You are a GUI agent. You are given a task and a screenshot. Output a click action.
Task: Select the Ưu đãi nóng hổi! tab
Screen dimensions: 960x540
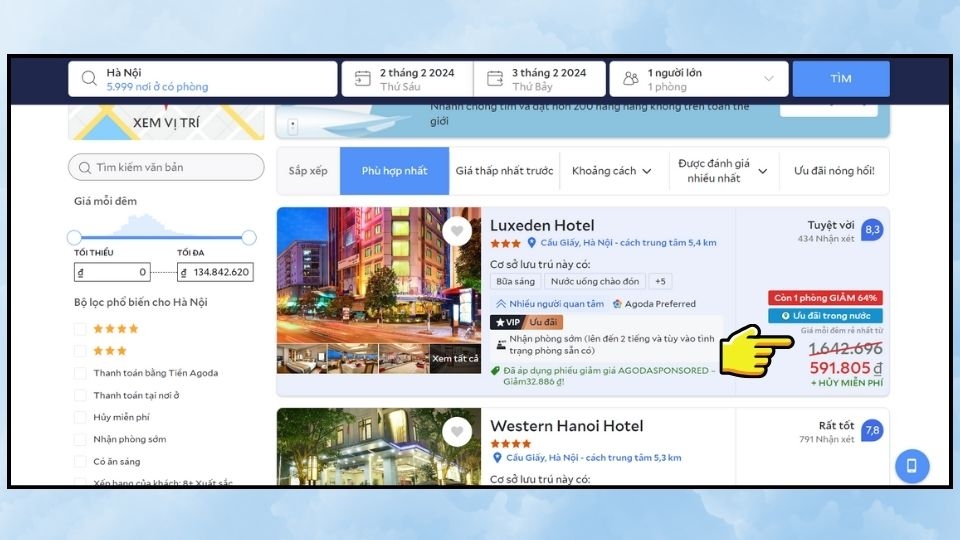click(x=834, y=171)
